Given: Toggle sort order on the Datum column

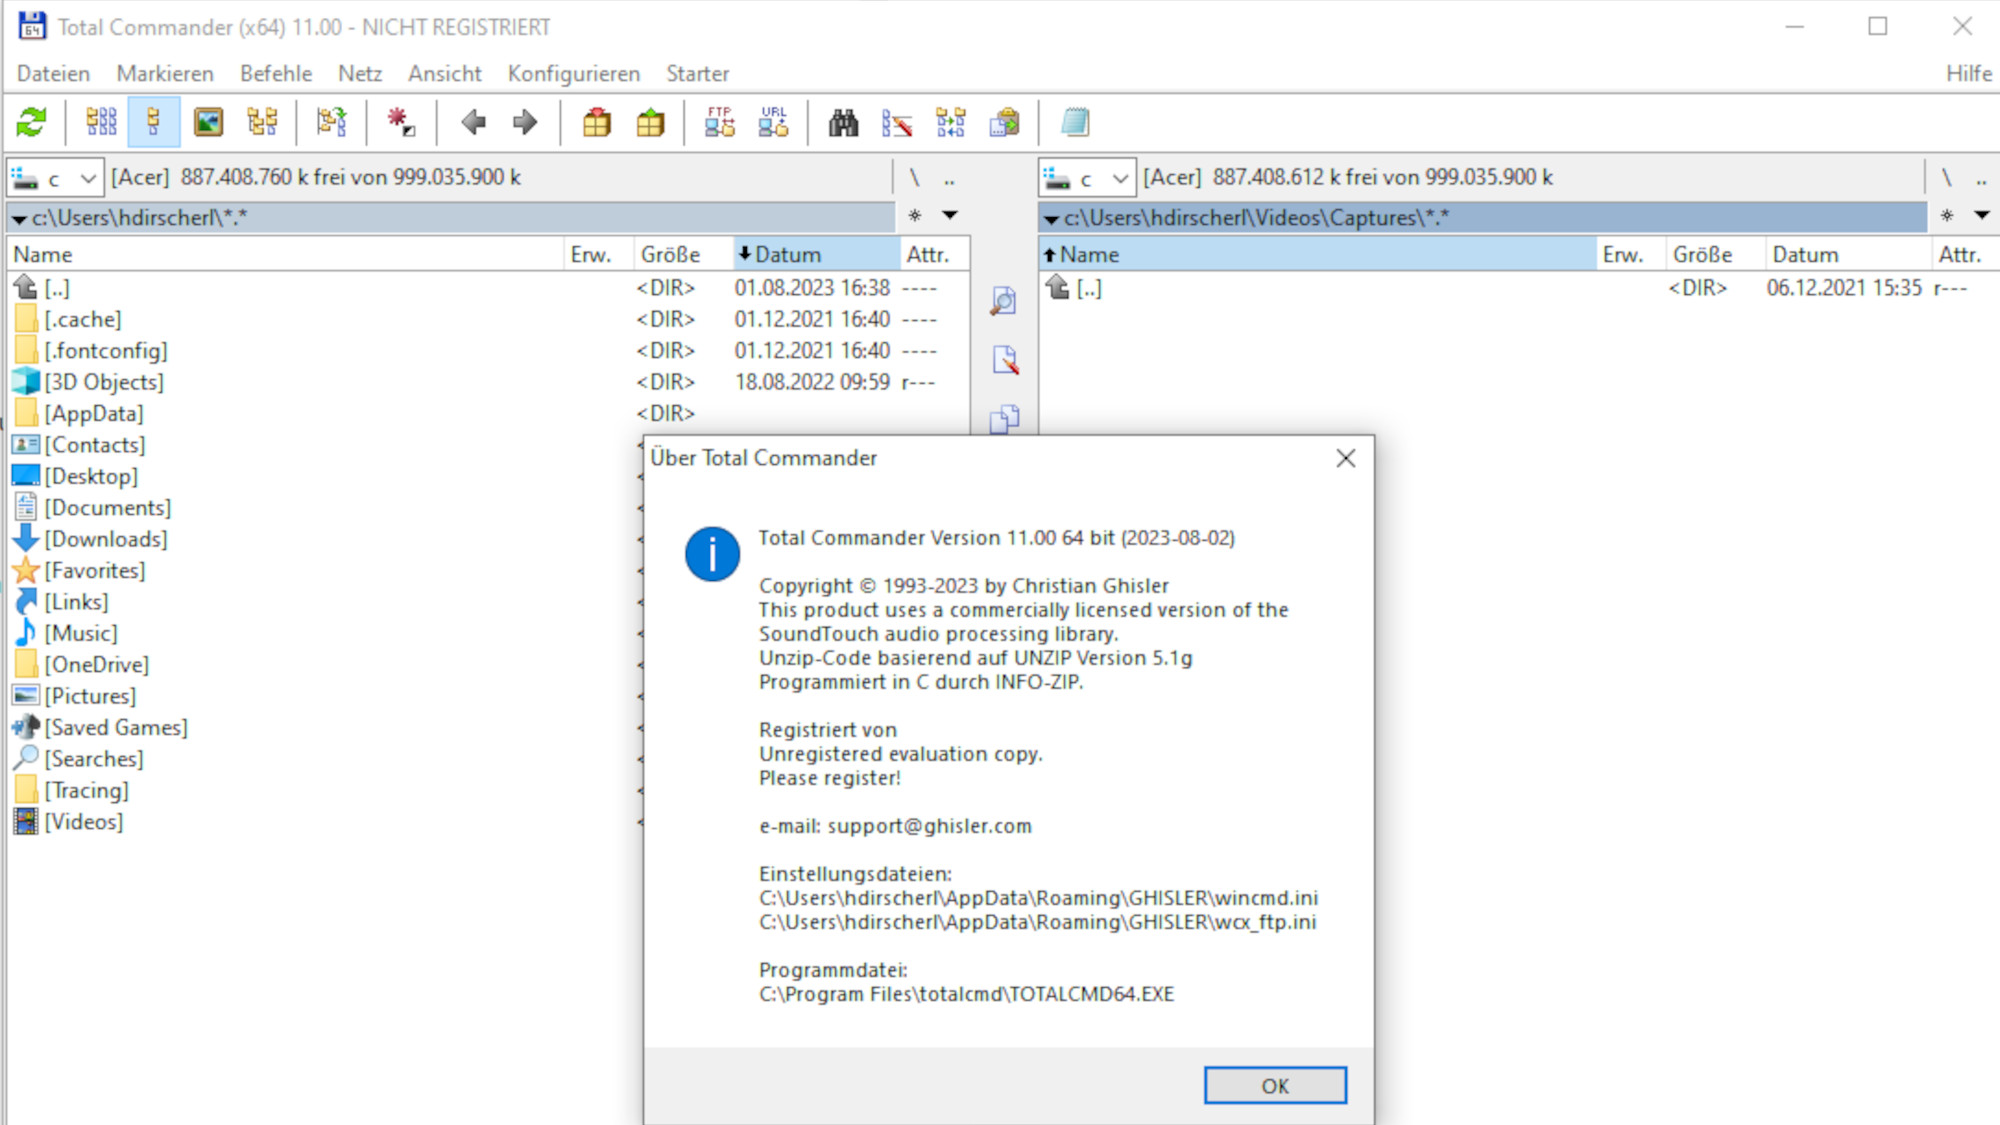Looking at the screenshot, I should 790,253.
